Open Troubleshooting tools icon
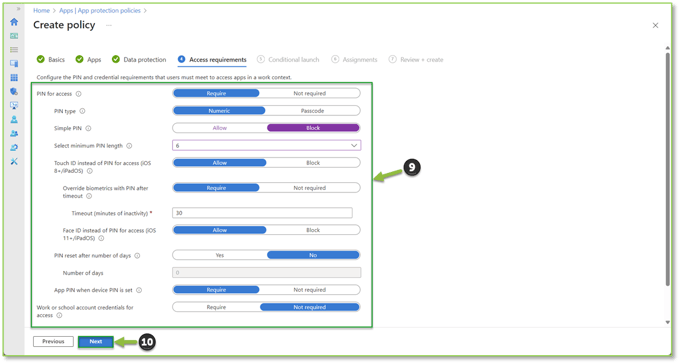680x364 pixels. (14, 161)
